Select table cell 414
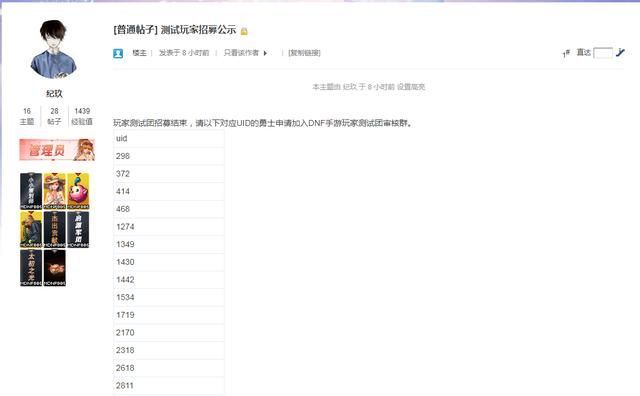This screenshot has width=640, height=396. pos(169,191)
